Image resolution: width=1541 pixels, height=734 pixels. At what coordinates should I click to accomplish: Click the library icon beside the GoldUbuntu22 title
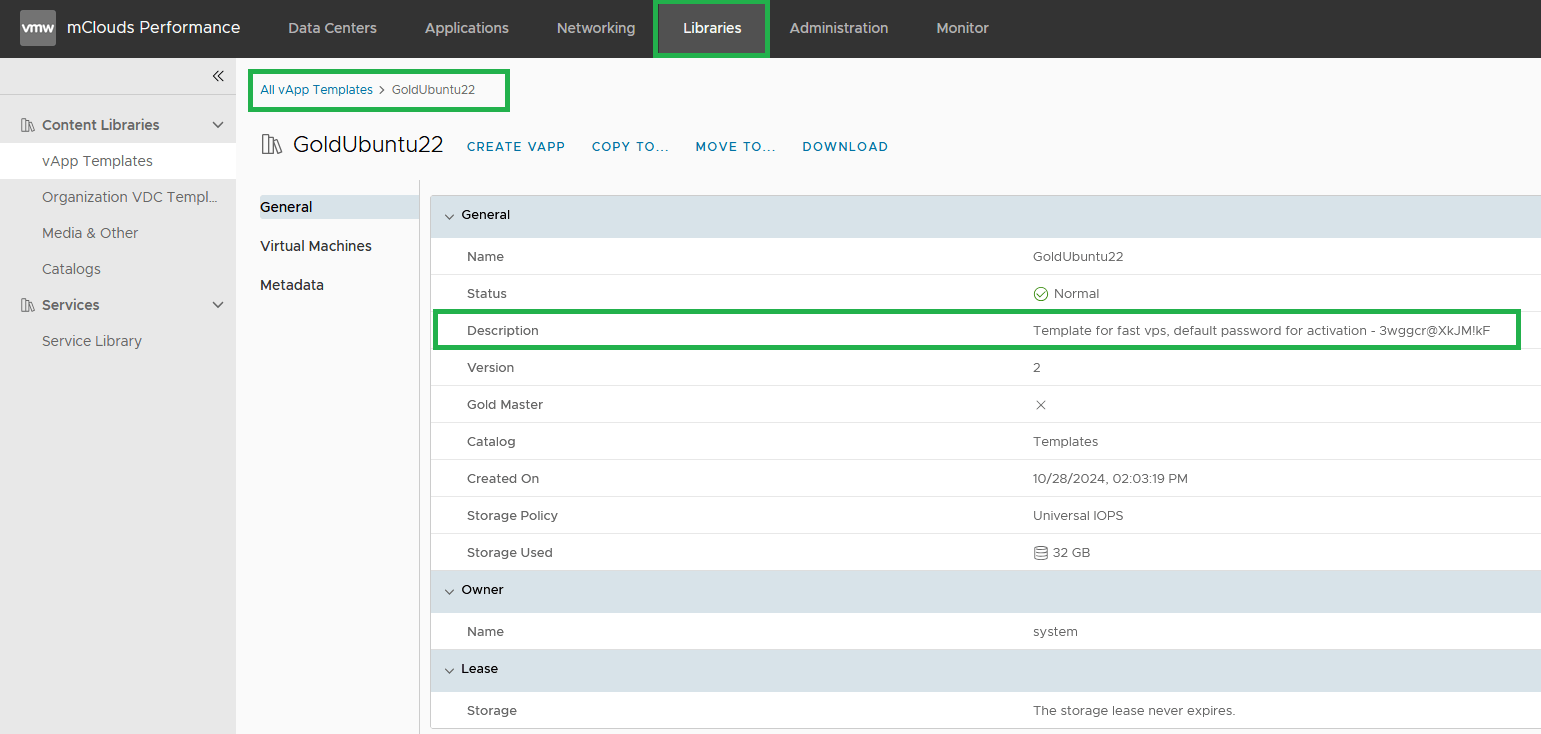coord(271,144)
